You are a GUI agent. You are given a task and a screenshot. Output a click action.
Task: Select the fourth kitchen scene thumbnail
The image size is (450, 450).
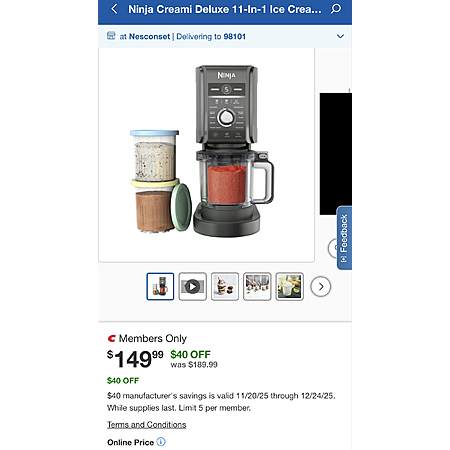click(257, 287)
